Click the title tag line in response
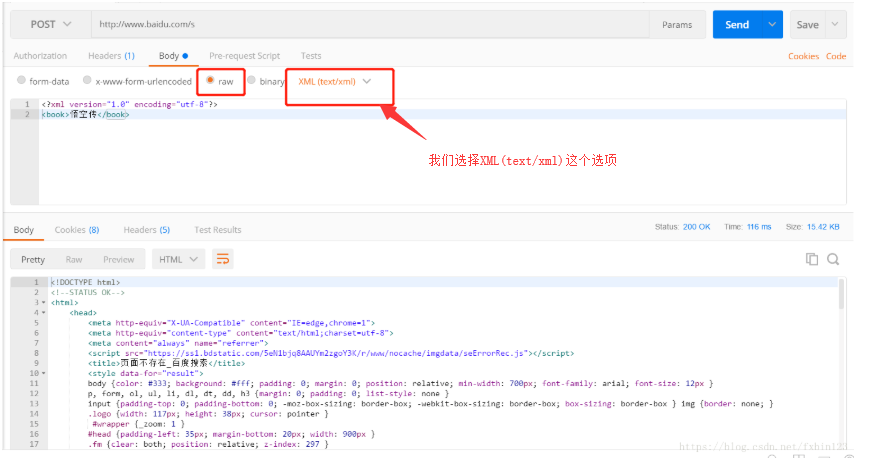This screenshot has width=870, height=466. (166, 363)
